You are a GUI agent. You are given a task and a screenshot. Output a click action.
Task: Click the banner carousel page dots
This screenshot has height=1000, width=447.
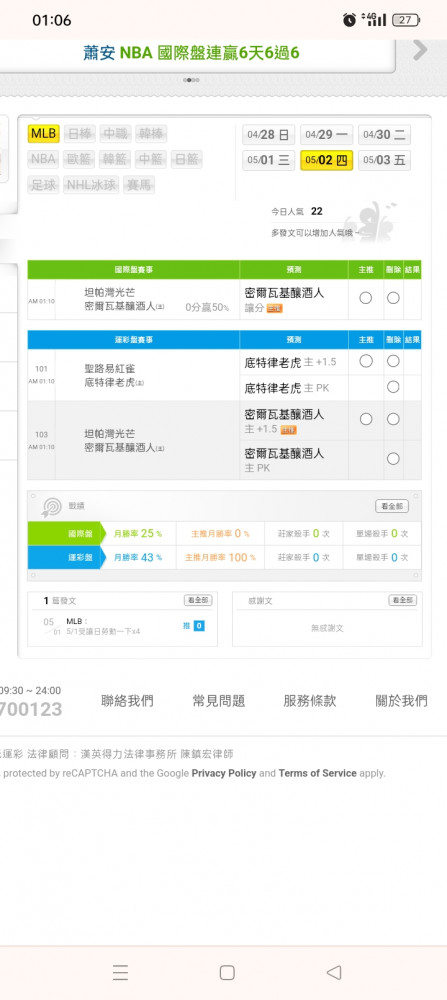point(191,80)
